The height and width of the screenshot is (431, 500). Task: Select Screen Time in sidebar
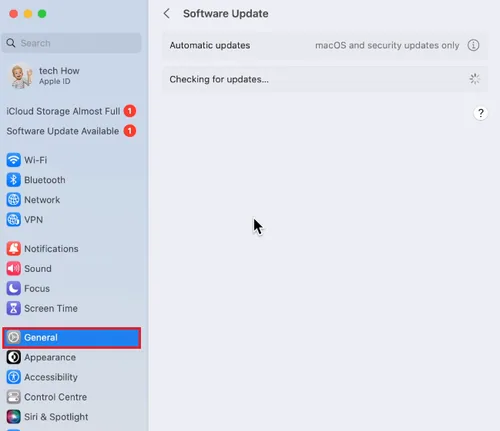coord(71,308)
